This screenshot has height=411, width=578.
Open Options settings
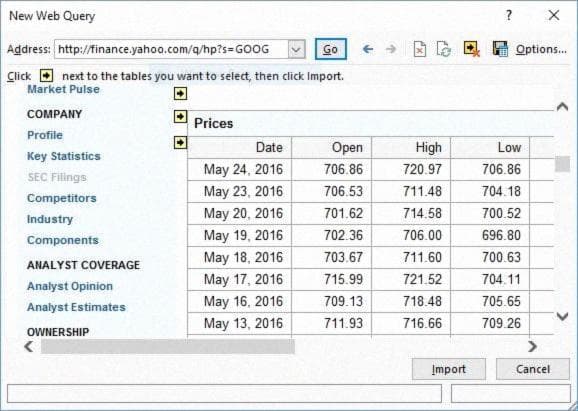tap(541, 49)
